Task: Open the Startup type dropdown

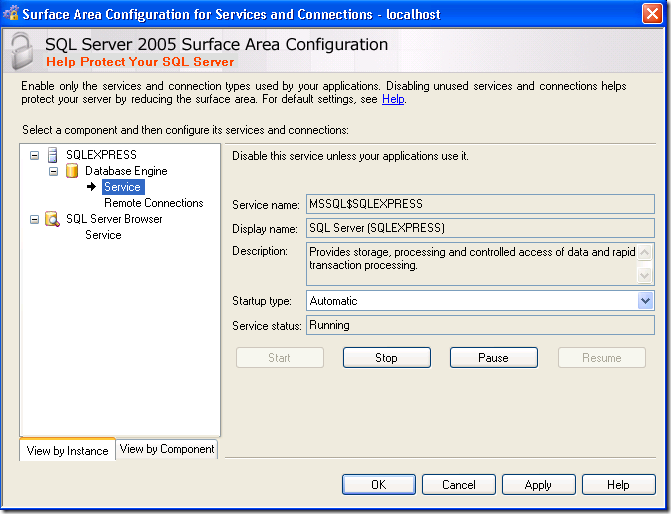Action: pyautogui.click(x=645, y=301)
